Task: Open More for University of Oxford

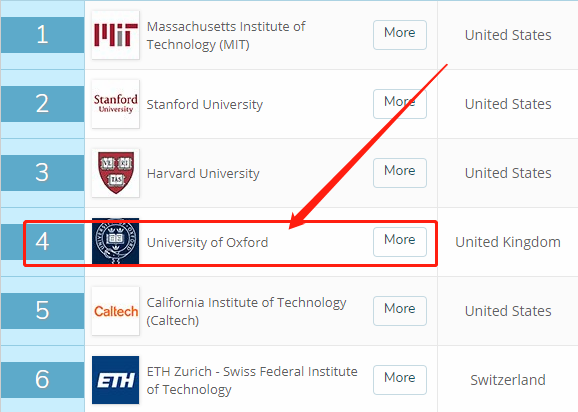Action: pyautogui.click(x=400, y=241)
